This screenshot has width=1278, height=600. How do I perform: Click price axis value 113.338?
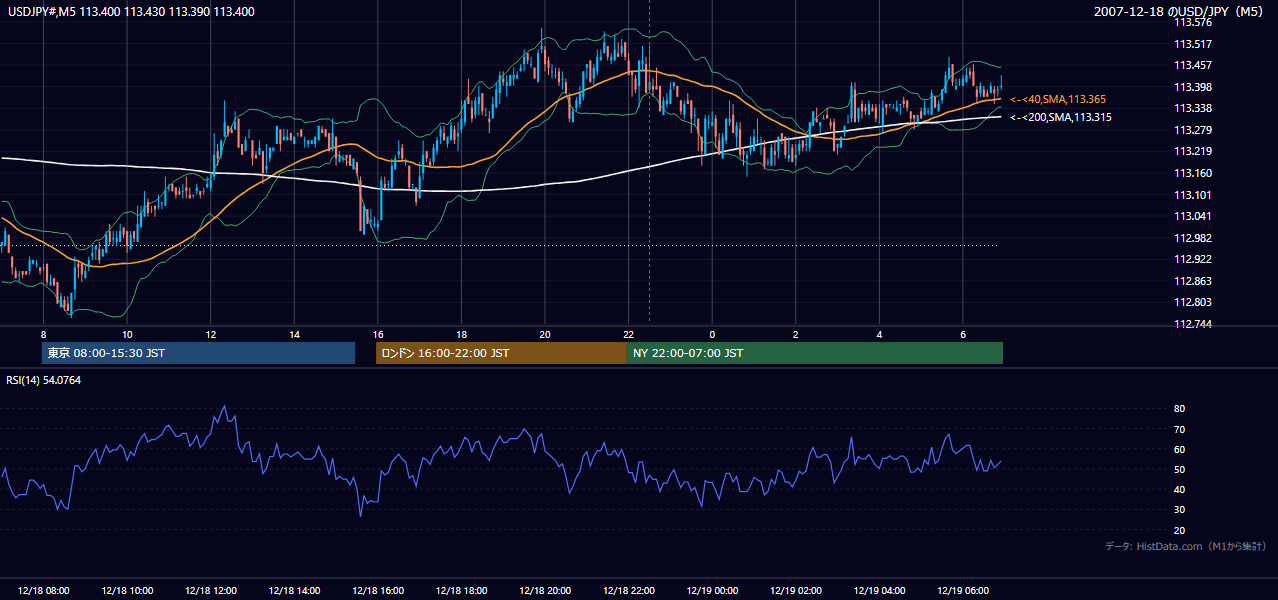click(1192, 108)
